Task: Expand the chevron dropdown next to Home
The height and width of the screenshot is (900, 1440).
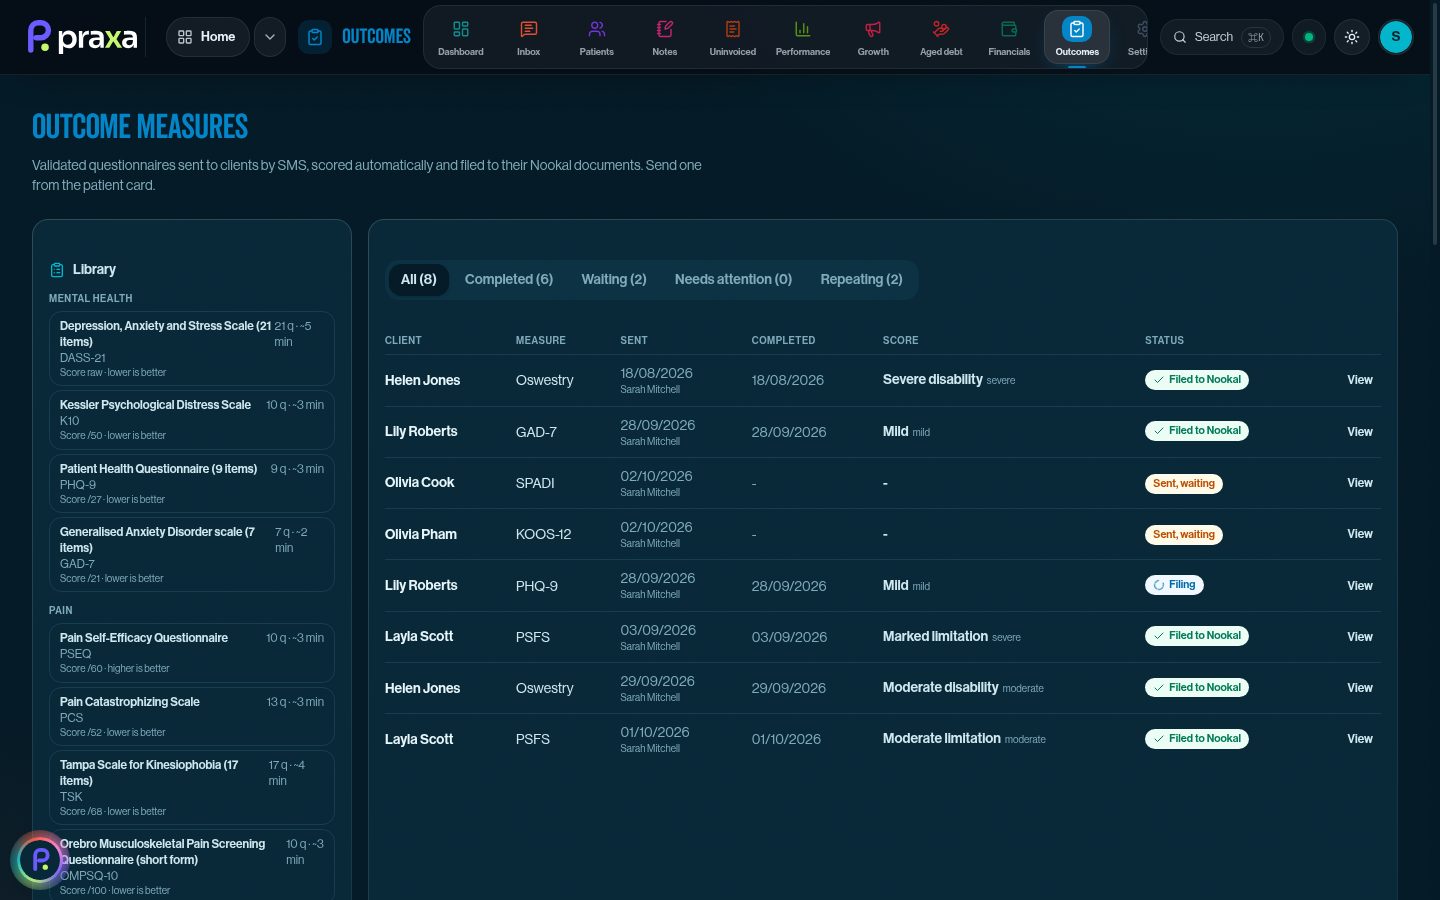Action: 270,37
